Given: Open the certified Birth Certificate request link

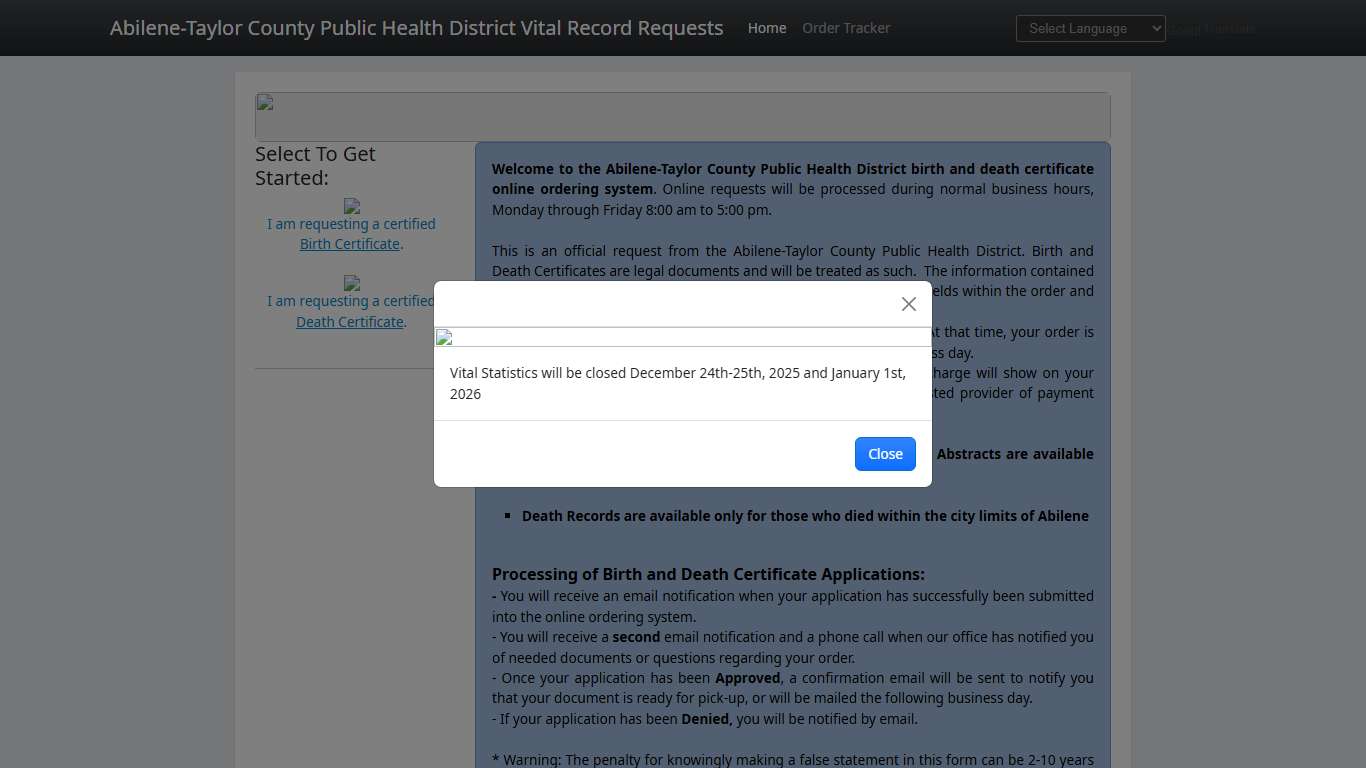Looking at the screenshot, I should [x=349, y=243].
